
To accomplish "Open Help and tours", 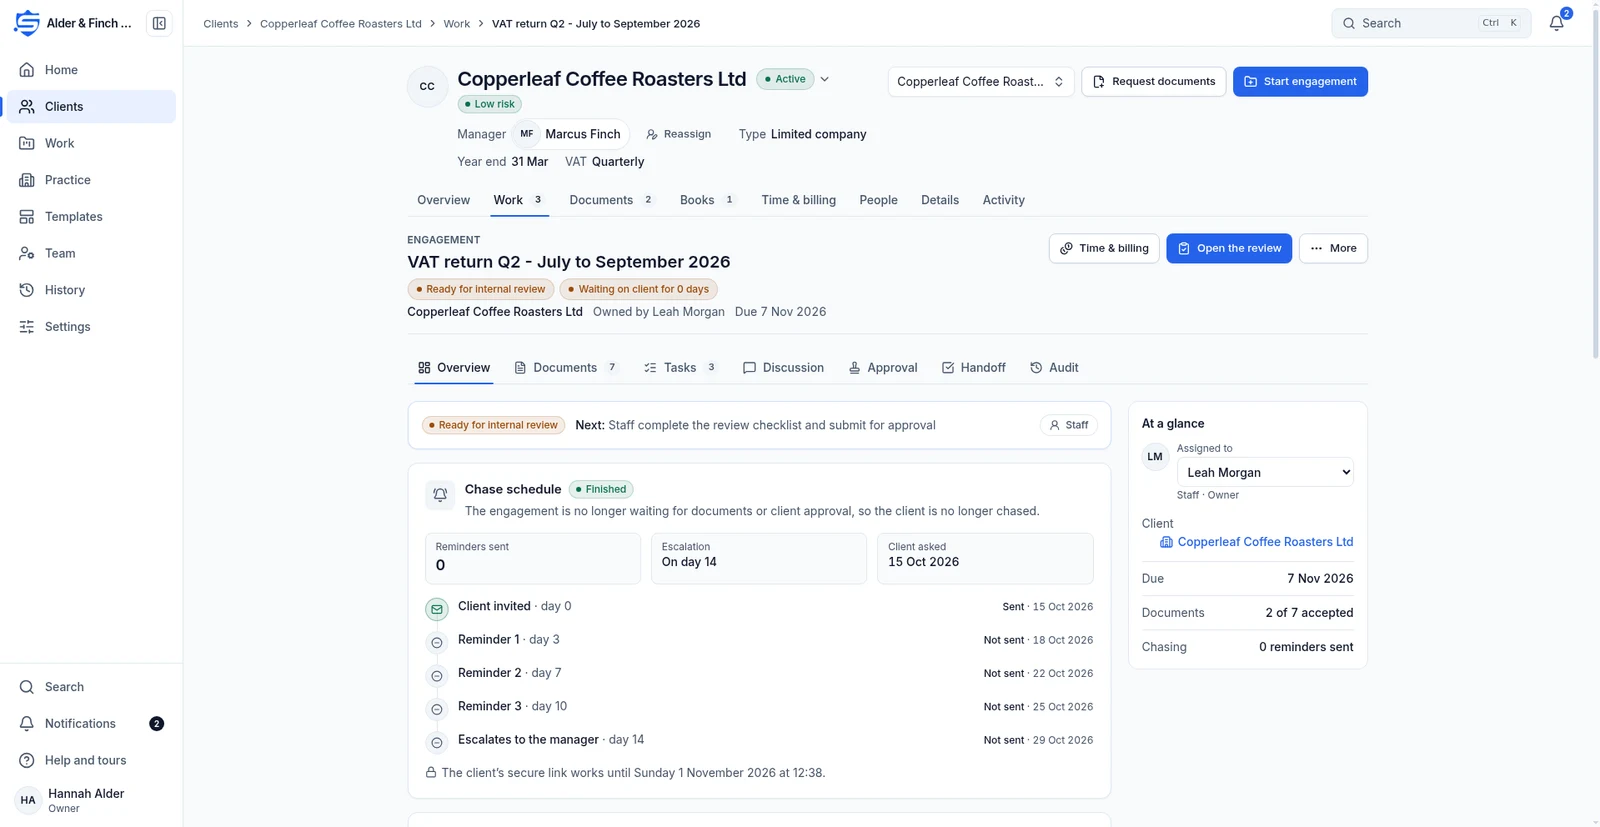I will tap(91, 760).
